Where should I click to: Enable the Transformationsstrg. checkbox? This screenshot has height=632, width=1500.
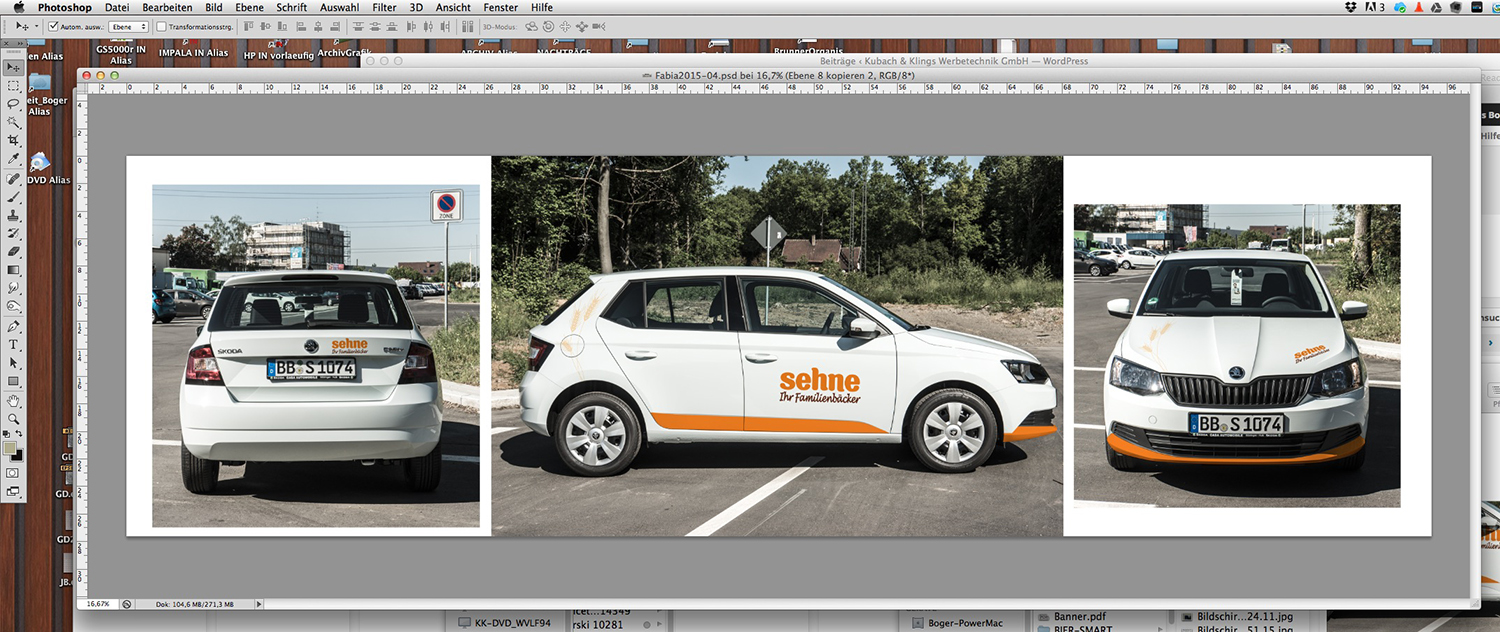coord(162,26)
